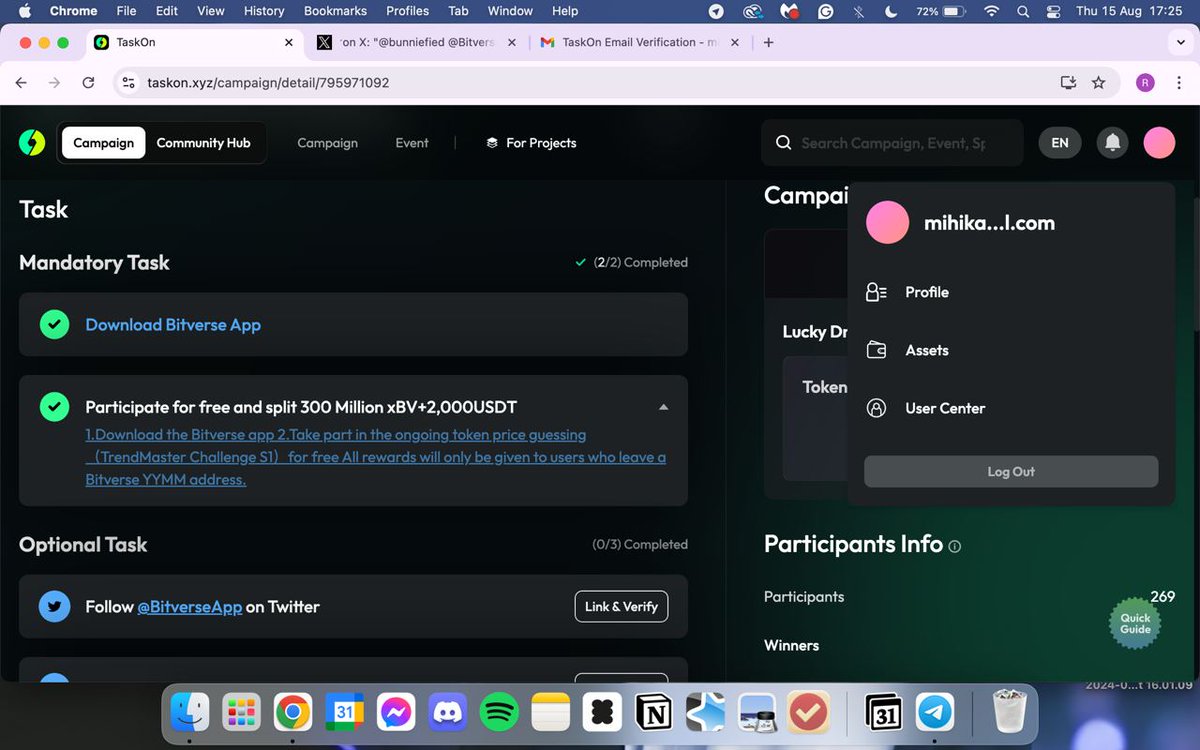Click the Profile icon in account menu

pyautogui.click(x=876, y=292)
